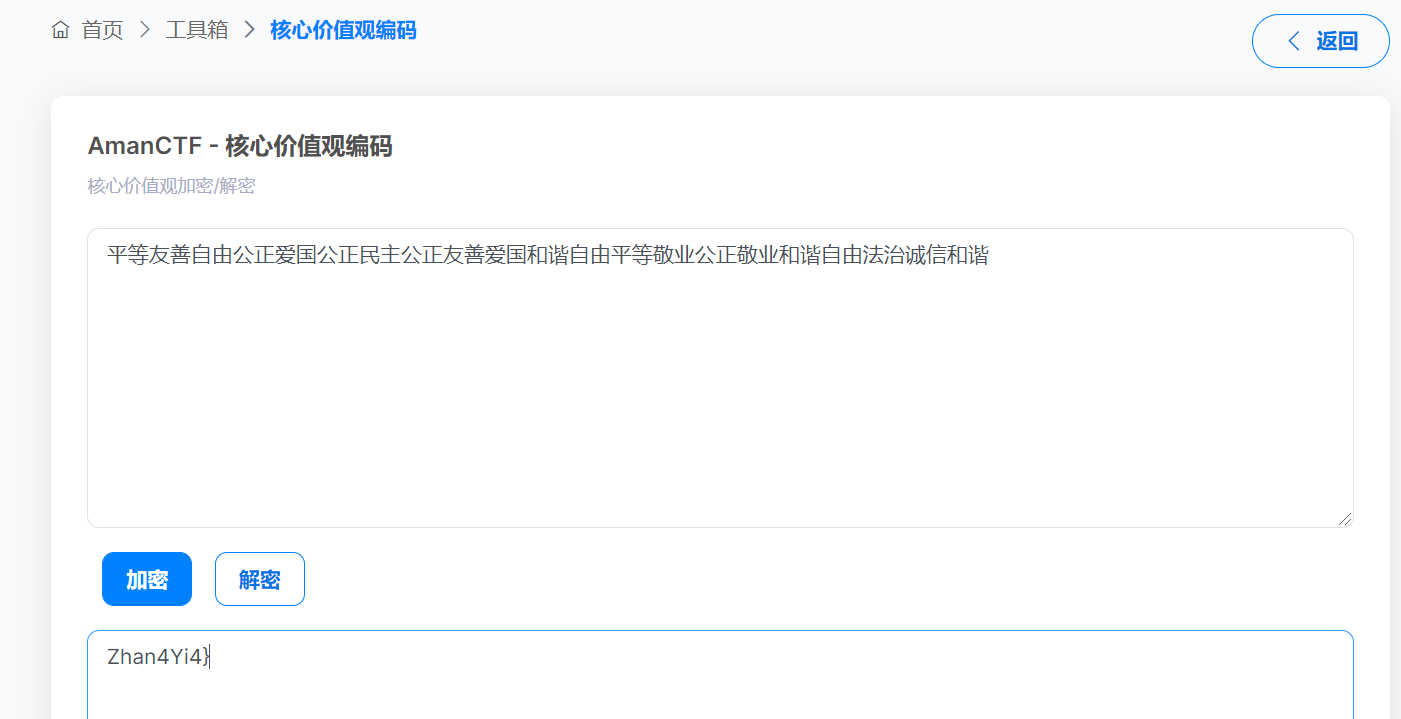Click the 返回 back button

pyautogui.click(x=1320, y=41)
